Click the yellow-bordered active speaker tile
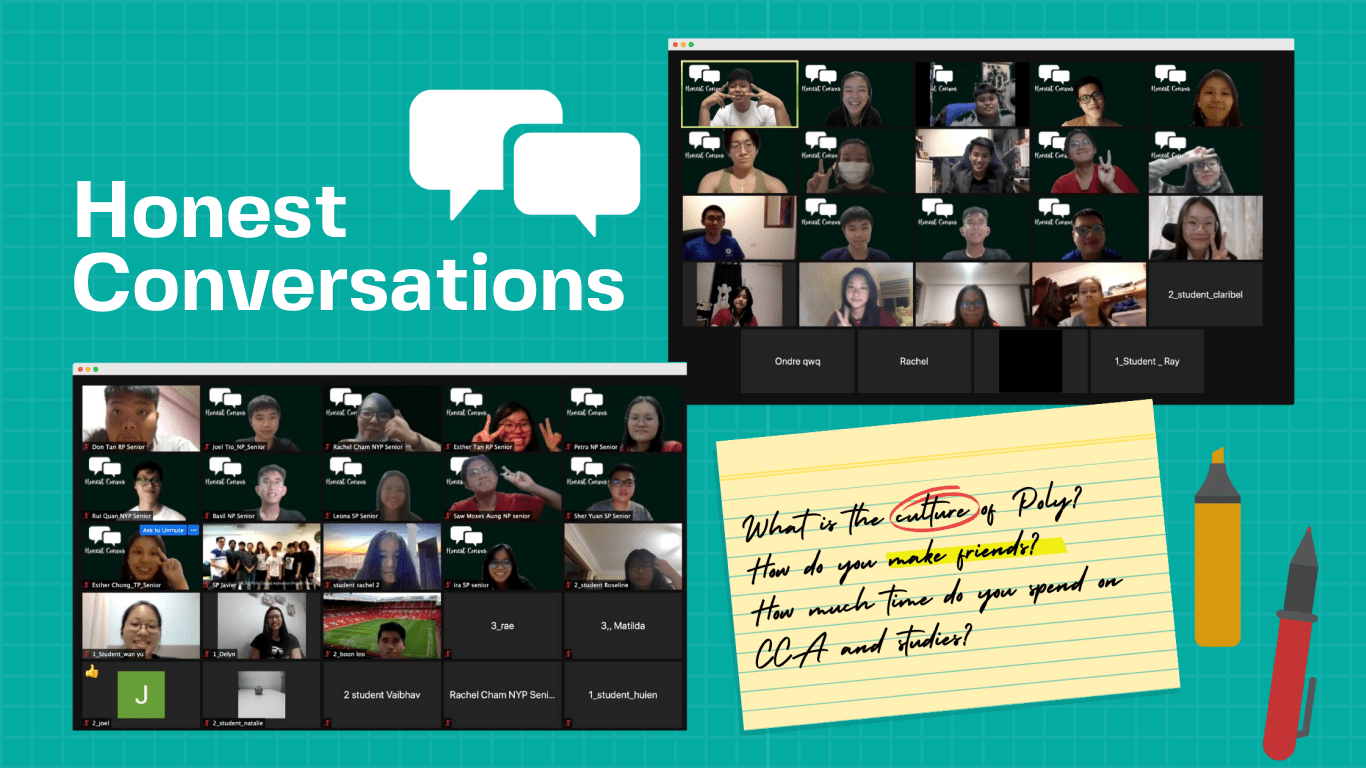1366x768 pixels. 739,94
